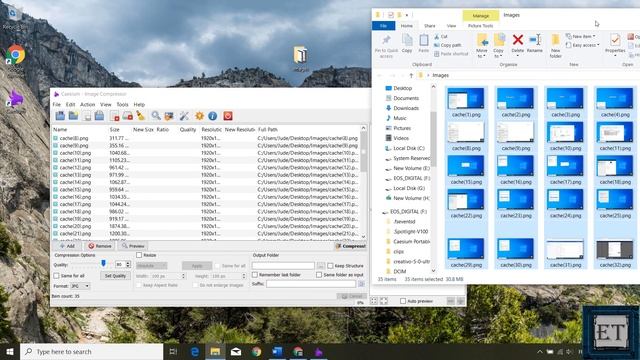Click the broom Clear list icon in Caesium

tap(140, 116)
